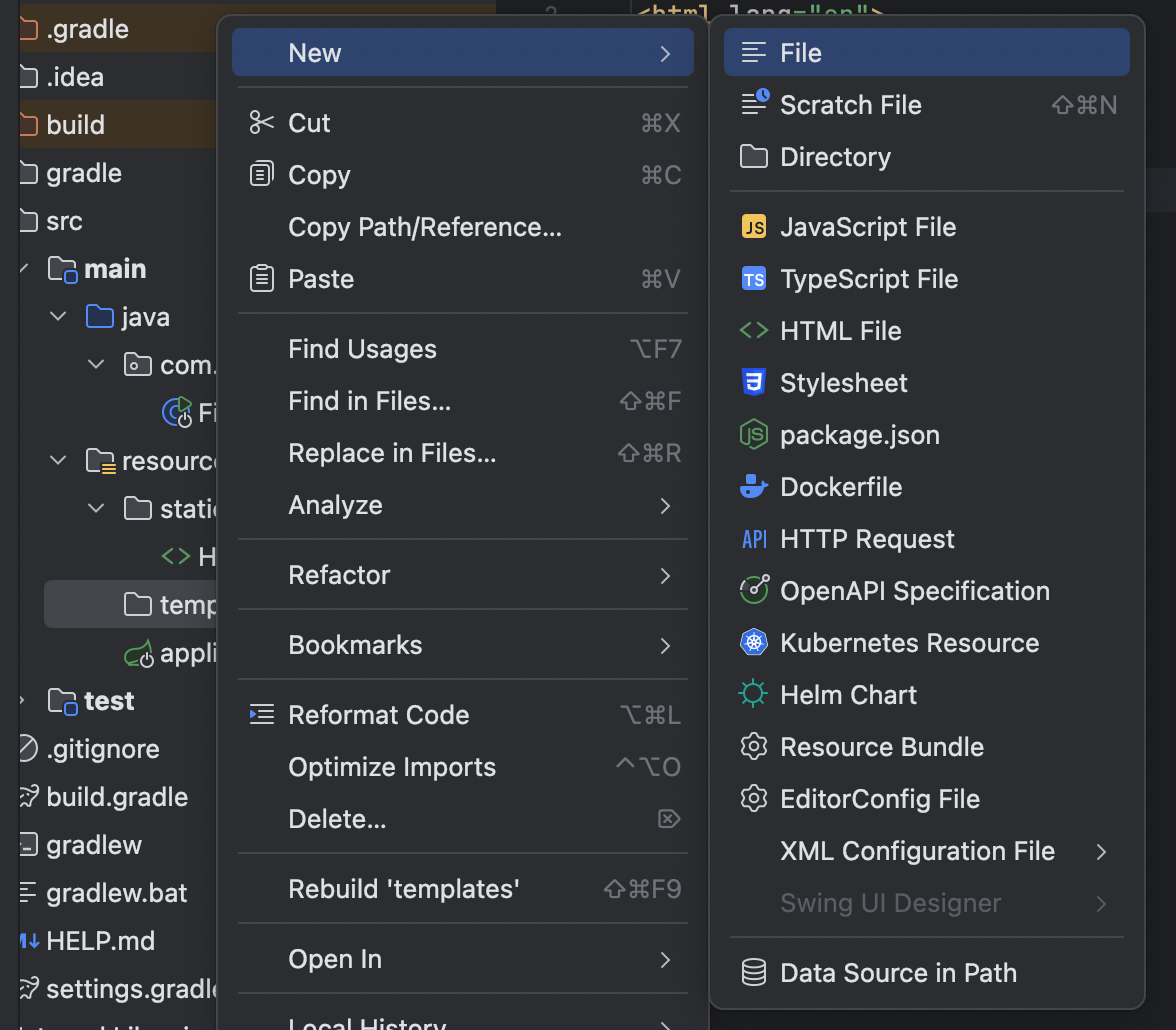1176x1030 pixels.
Task: Click the HTML File angle-brackets icon
Action: click(x=754, y=331)
